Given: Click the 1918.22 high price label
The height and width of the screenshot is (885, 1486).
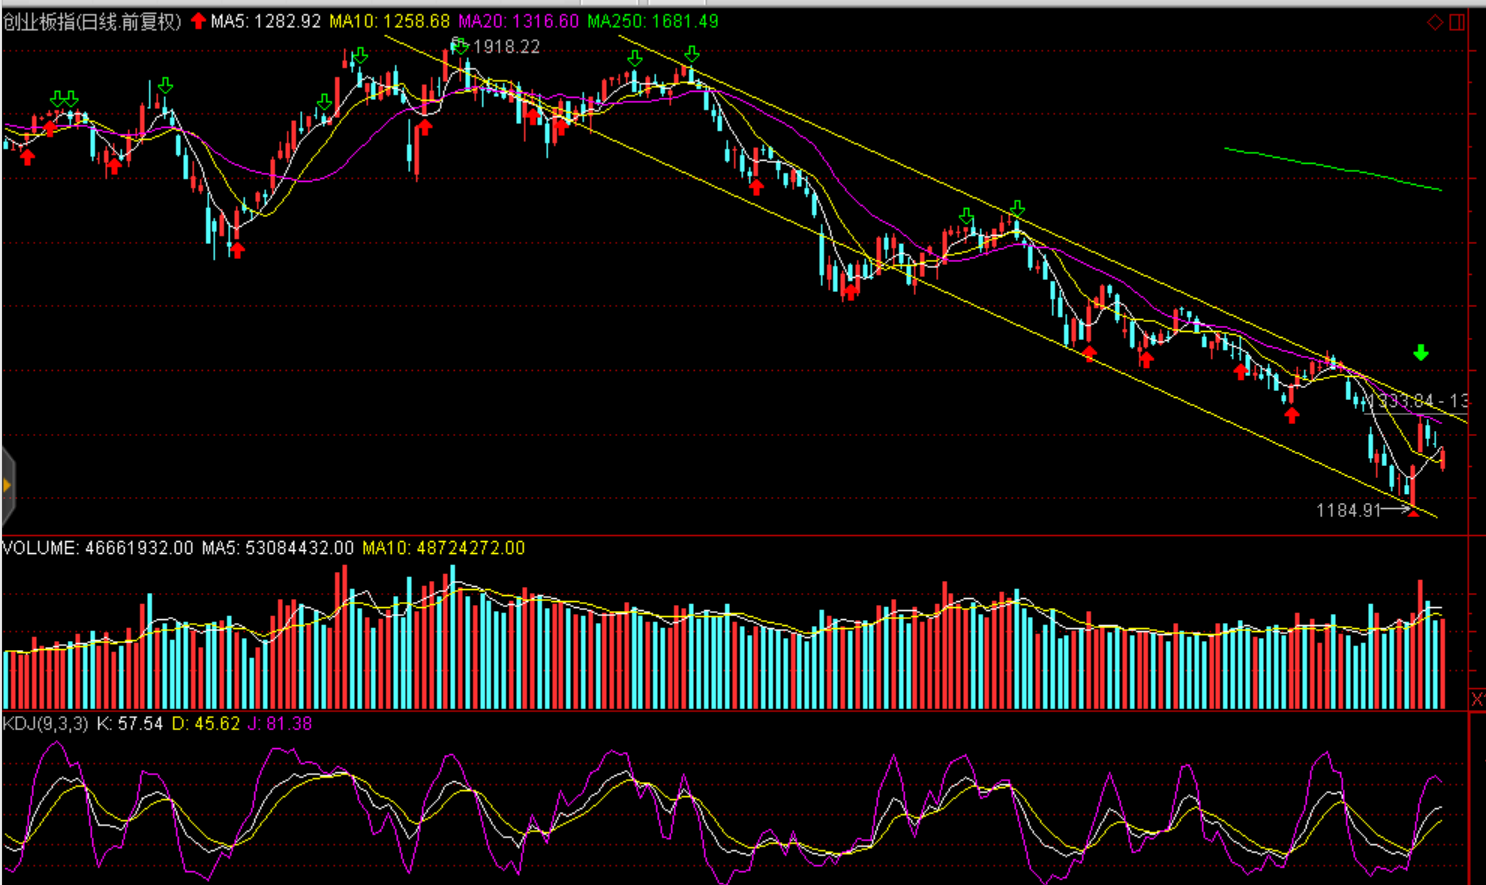Looking at the screenshot, I should [x=506, y=47].
